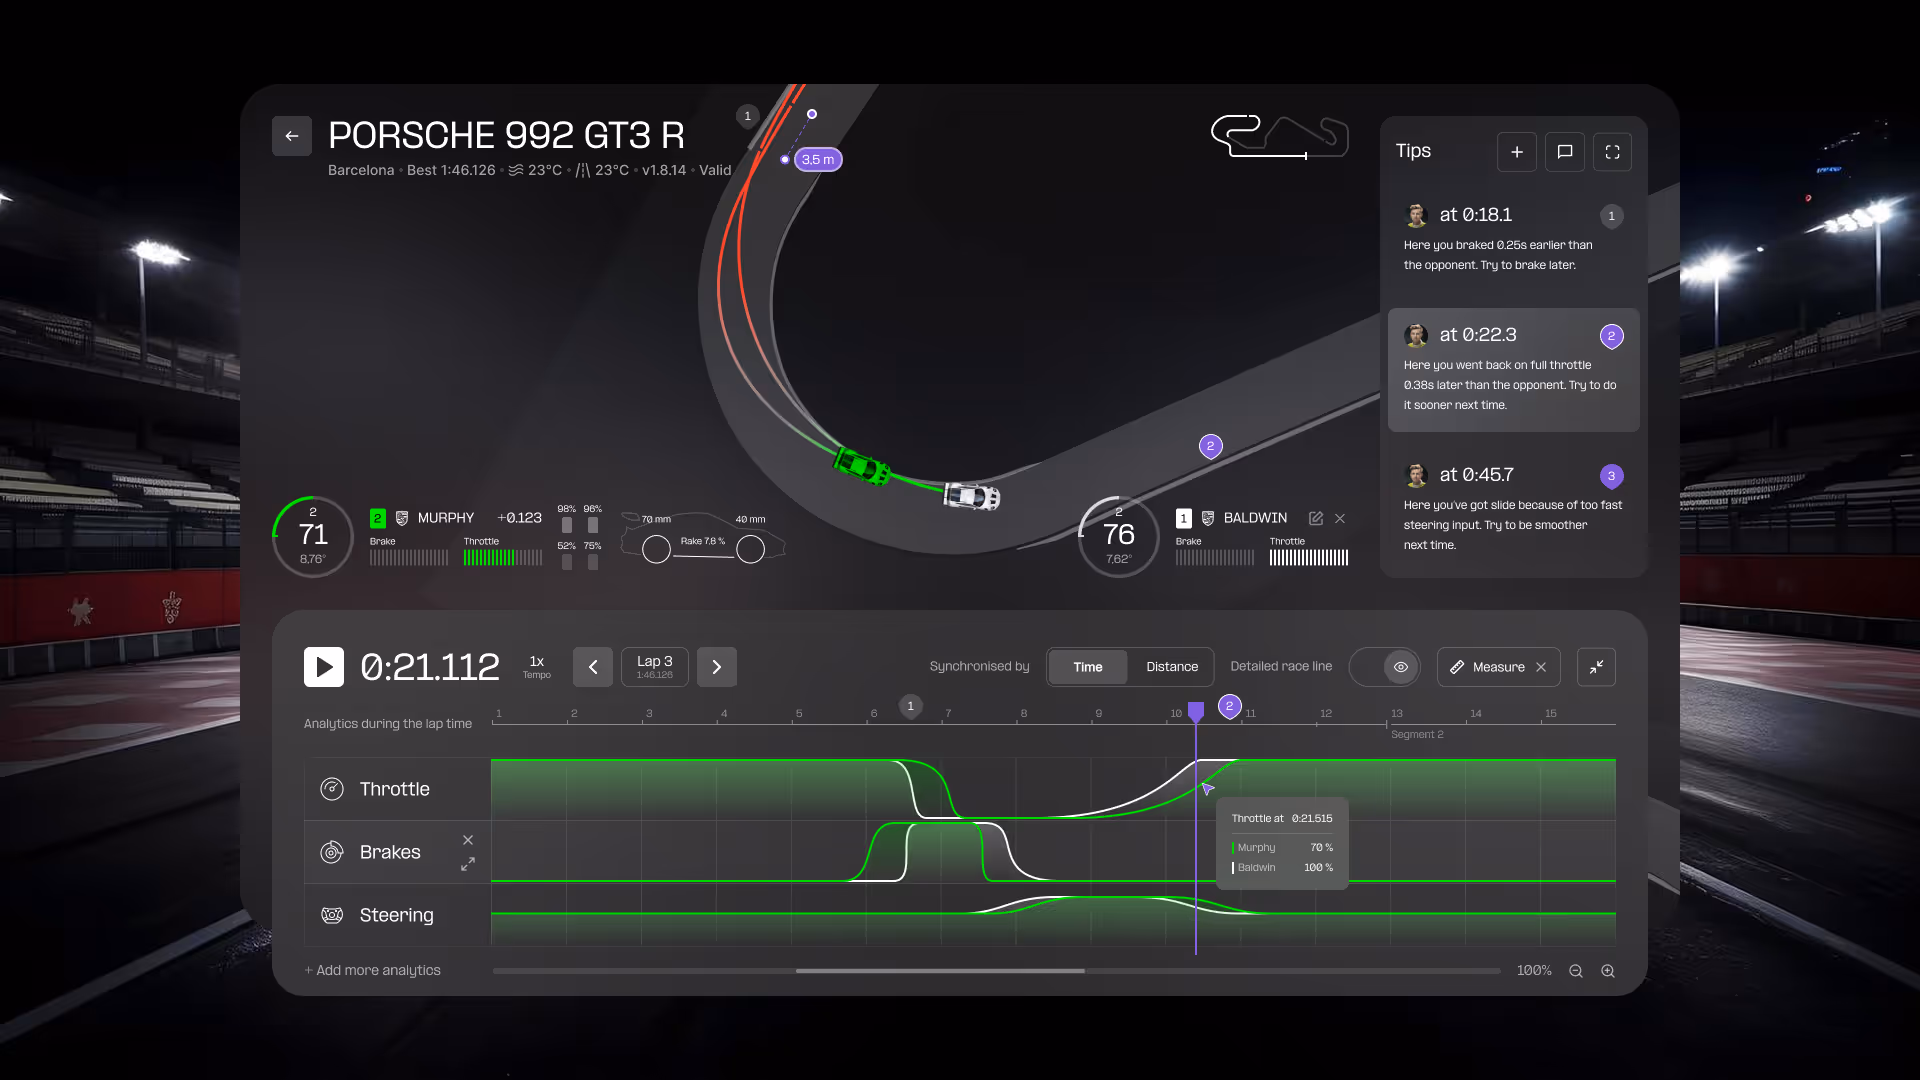
Task: Click the back arrow button
Action: pyautogui.click(x=291, y=136)
